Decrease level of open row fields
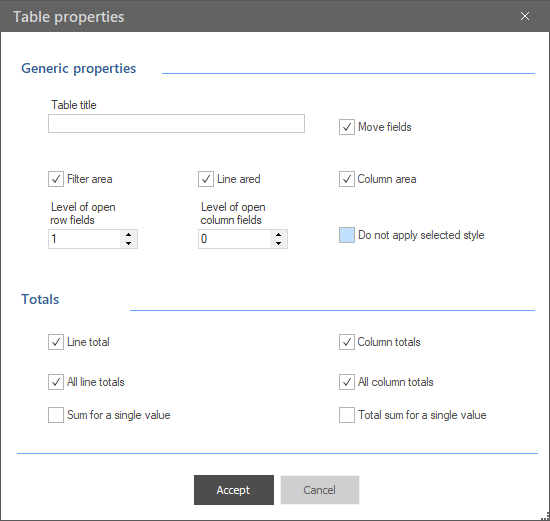The width and height of the screenshot is (550, 521). pyautogui.click(x=128, y=243)
